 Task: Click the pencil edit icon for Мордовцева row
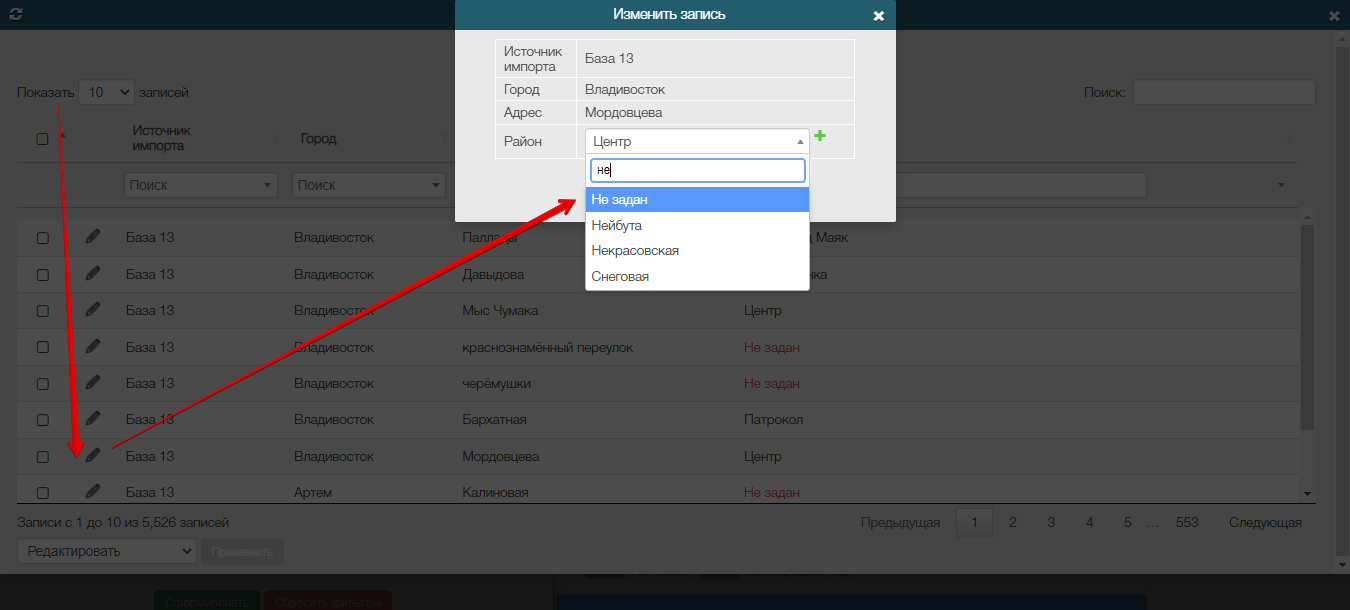(x=93, y=455)
